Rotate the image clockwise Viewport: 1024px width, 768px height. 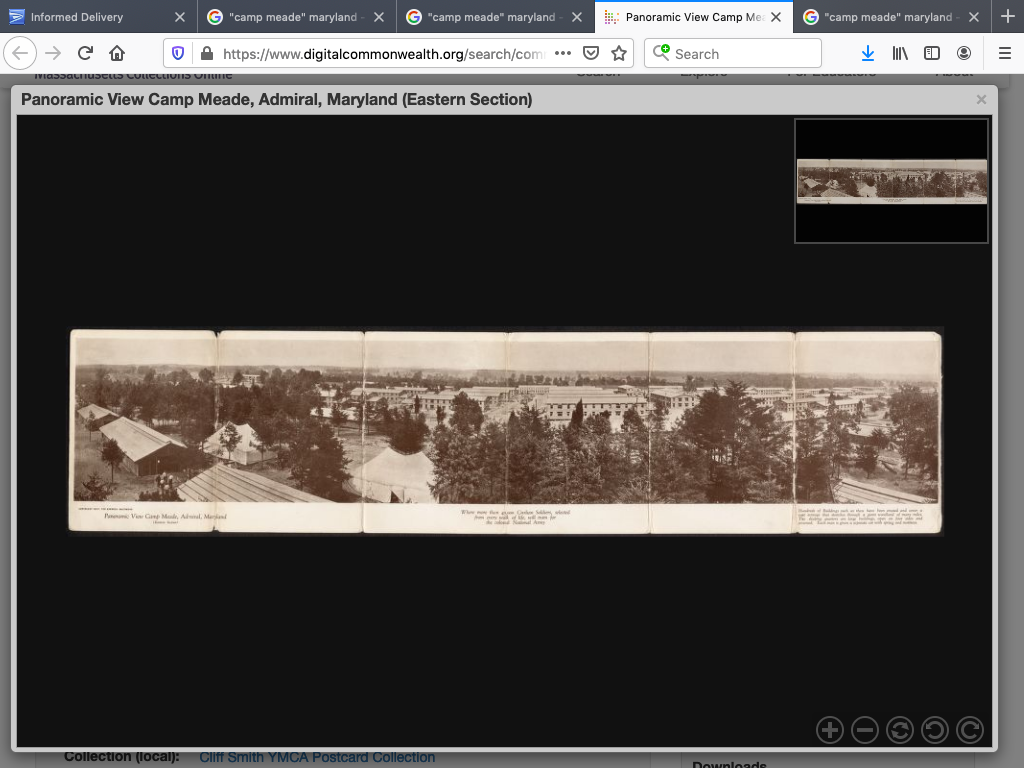[x=969, y=730]
